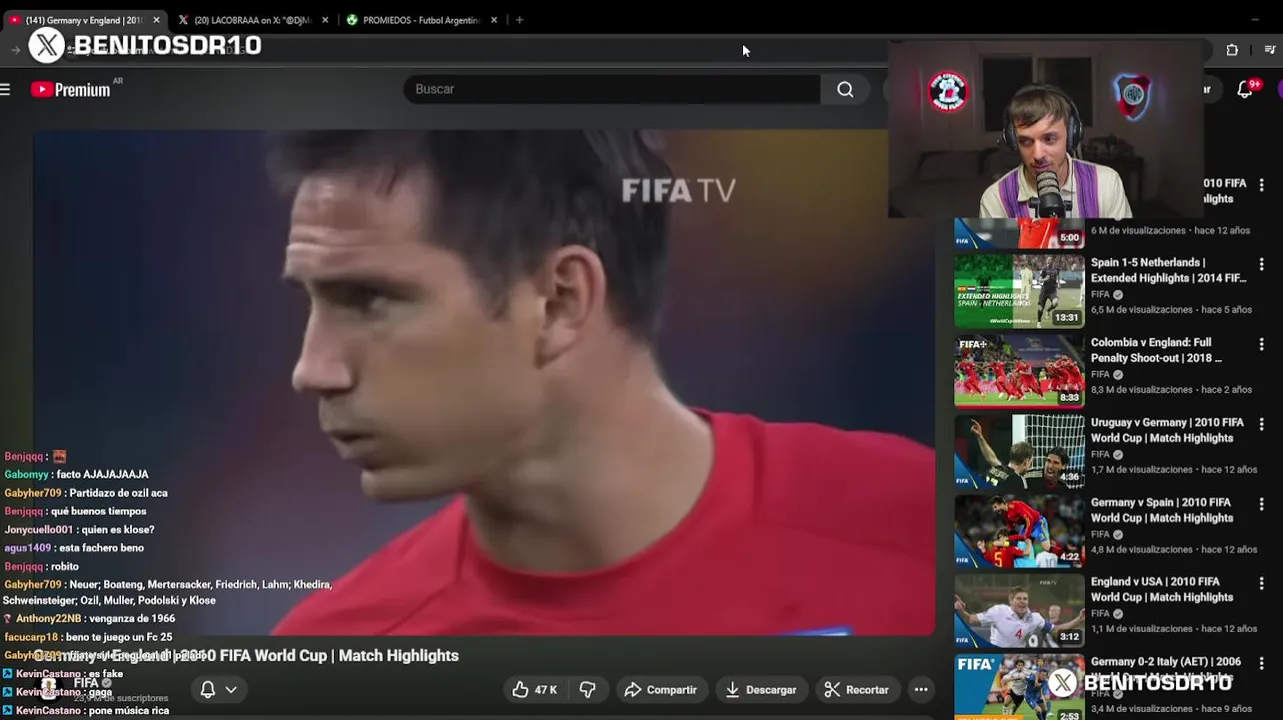The image size is (1283, 720).
Task: Open options menu for topmost 2010 FIFA video
Action: pos(1261,185)
